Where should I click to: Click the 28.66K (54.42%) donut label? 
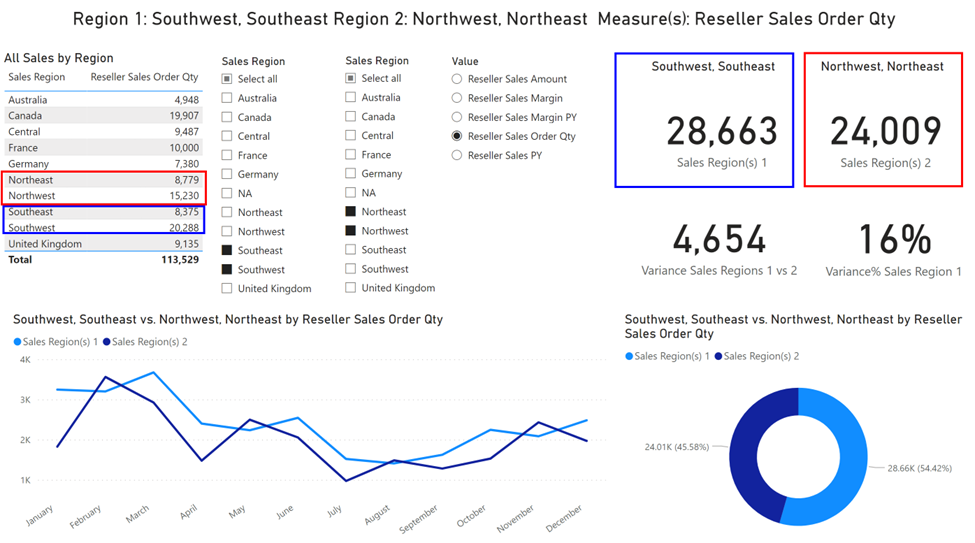tap(920, 468)
